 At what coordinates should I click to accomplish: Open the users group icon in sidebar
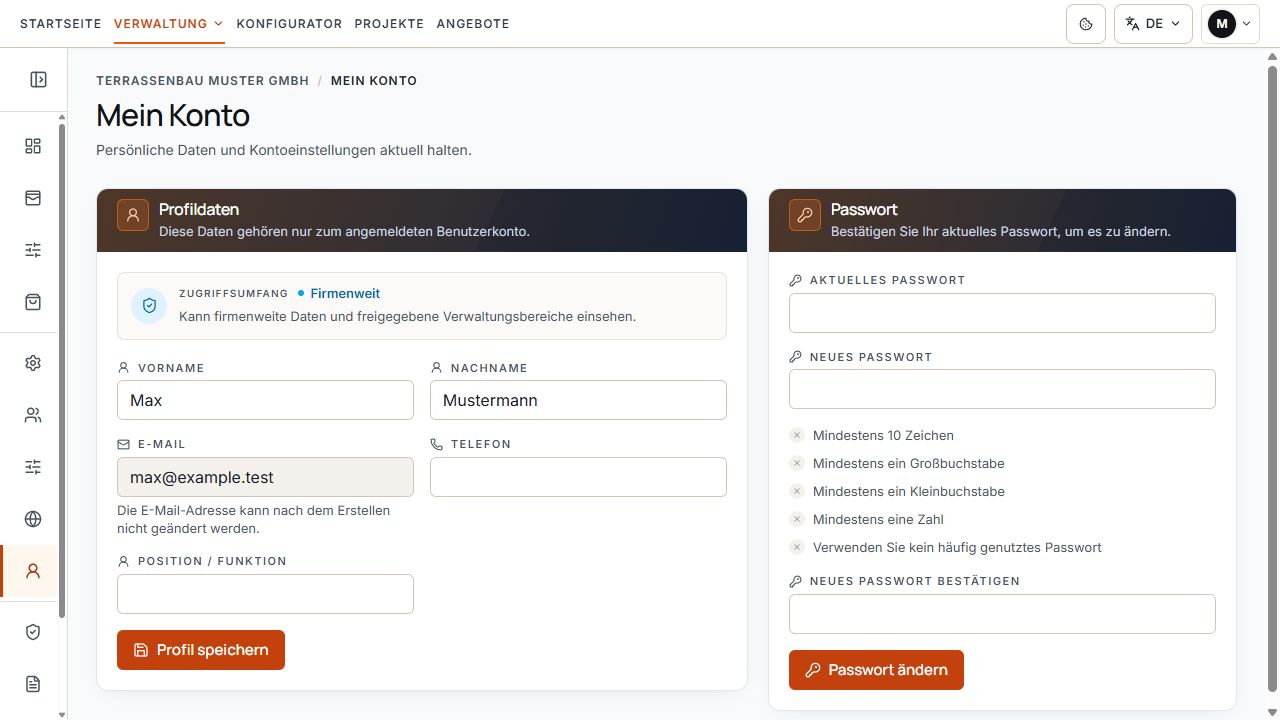point(33,415)
